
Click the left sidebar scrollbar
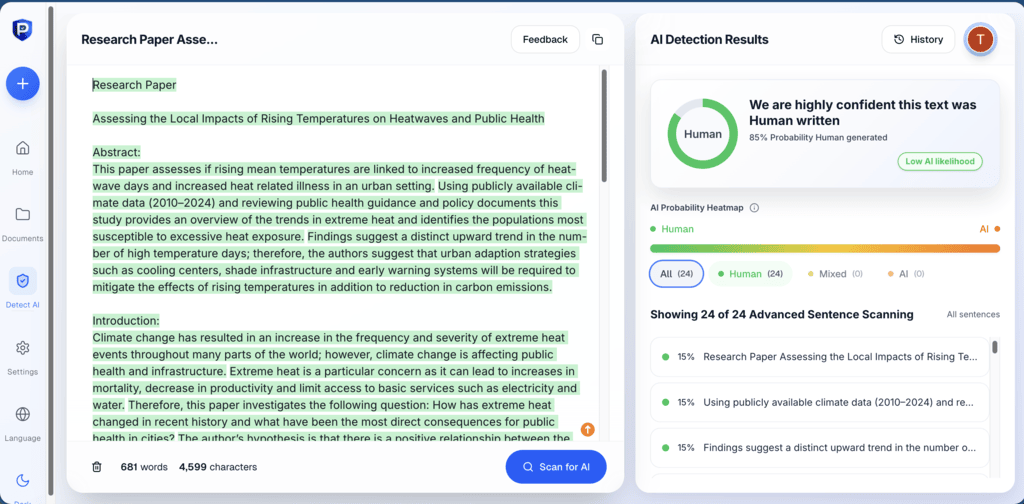click(51, 251)
